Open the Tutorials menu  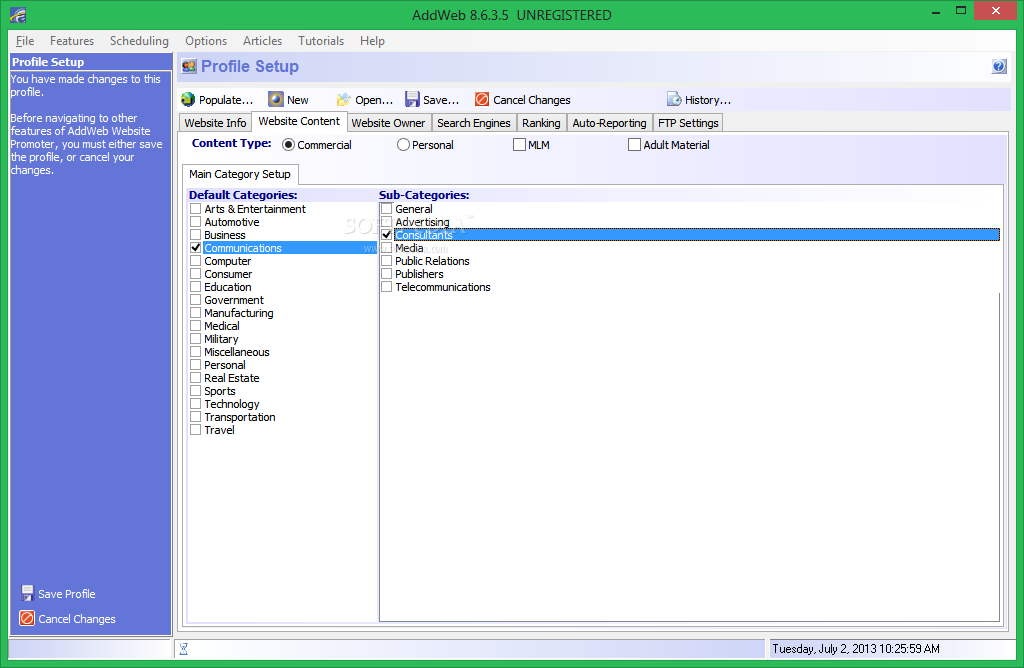[x=321, y=40]
